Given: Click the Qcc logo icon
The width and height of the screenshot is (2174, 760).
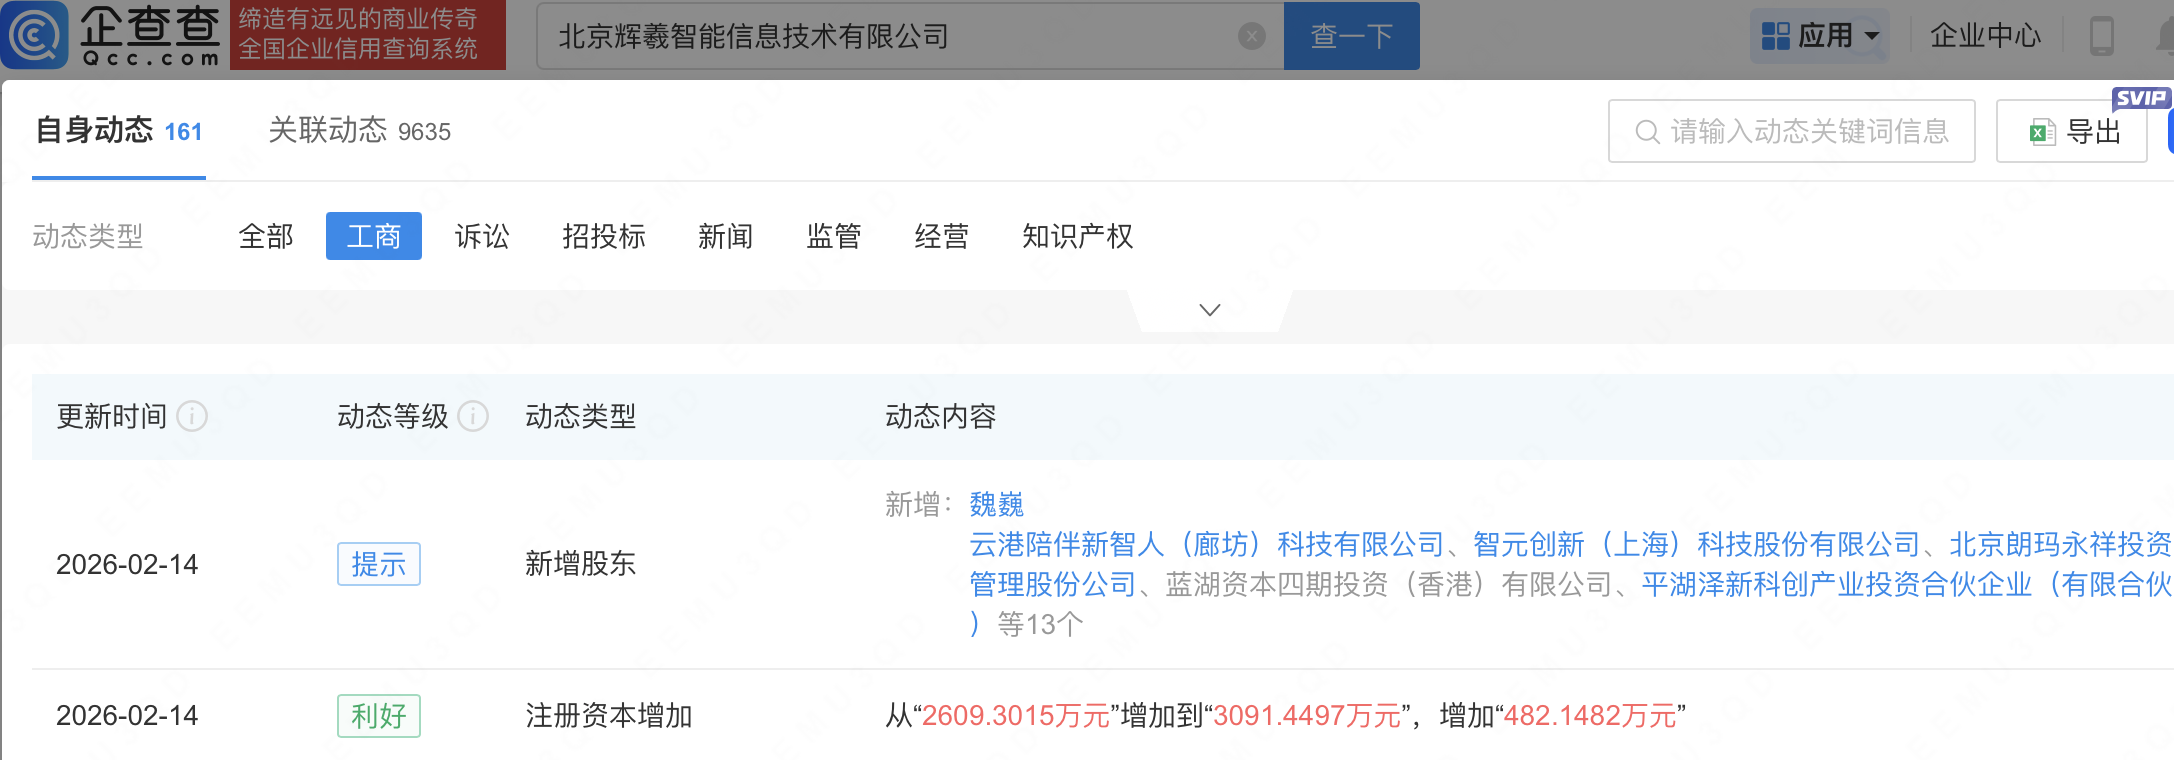Looking at the screenshot, I should (35, 35).
